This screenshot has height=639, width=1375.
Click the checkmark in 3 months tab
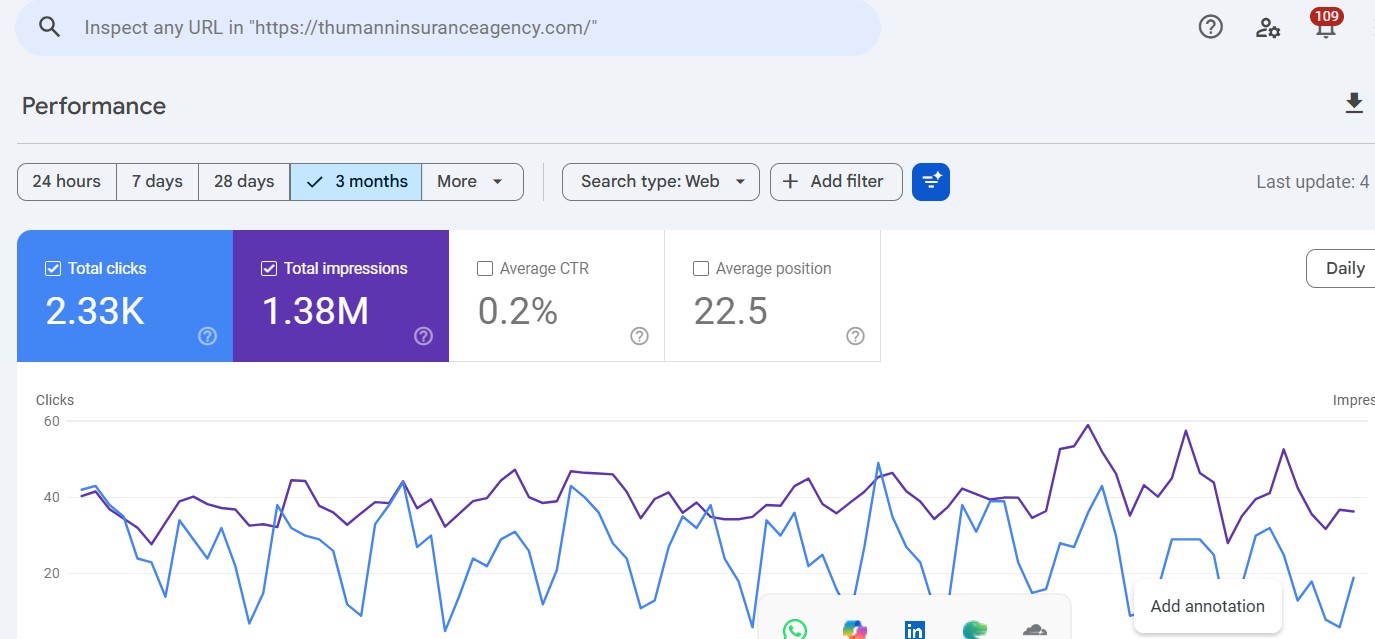click(315, 181)
